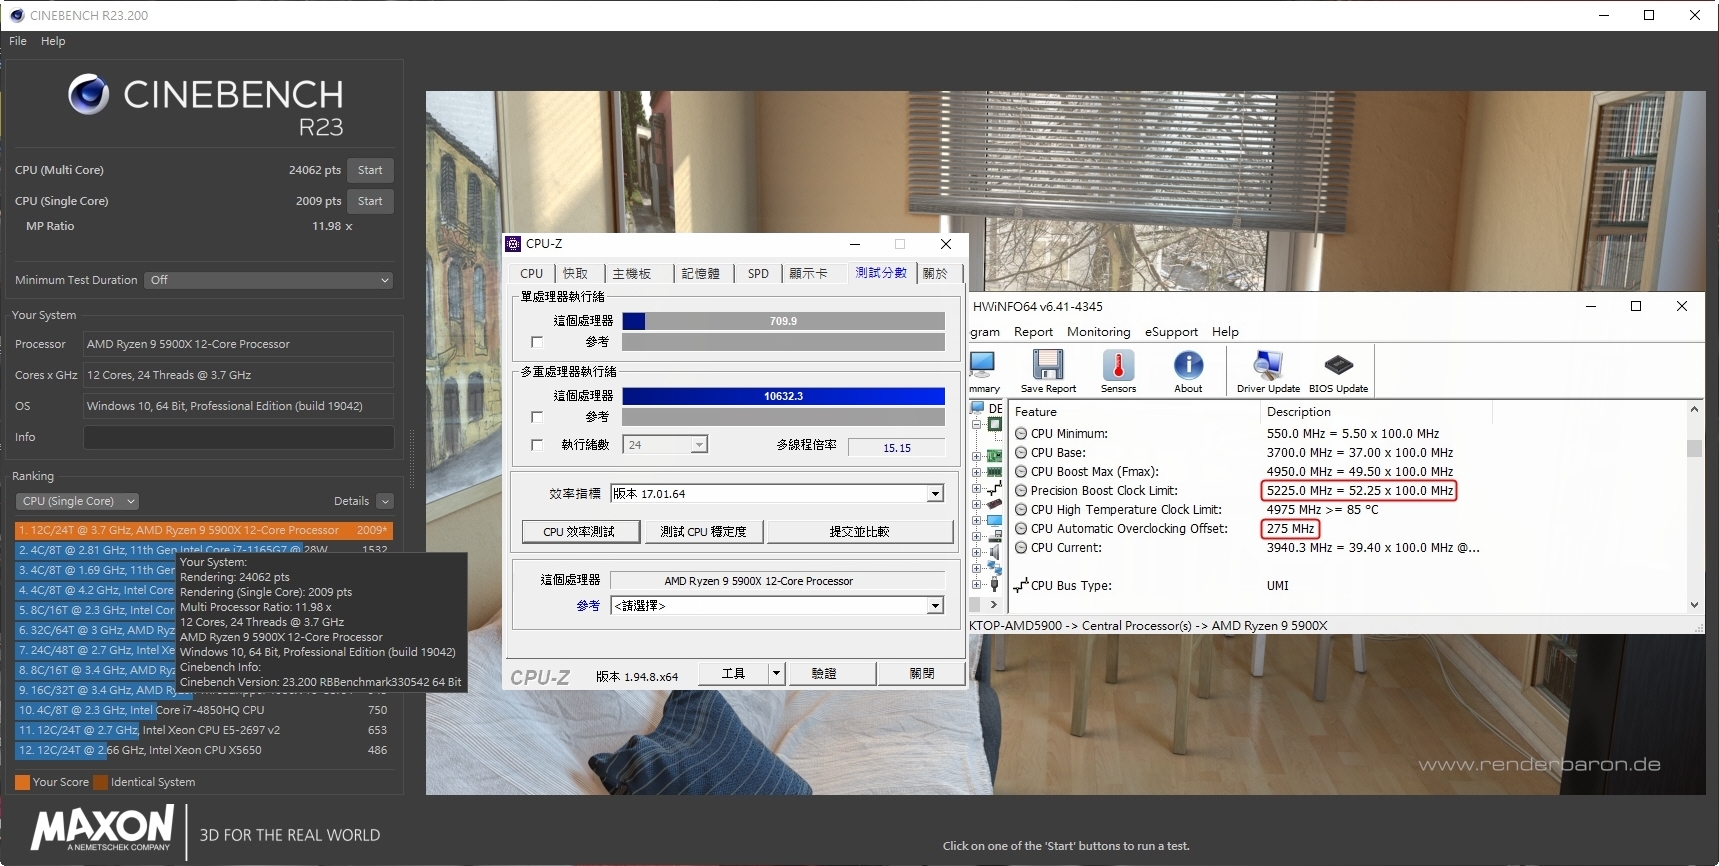Open the 版本 17.01.64 benchmark version dropdown

[x=935, y=494]
